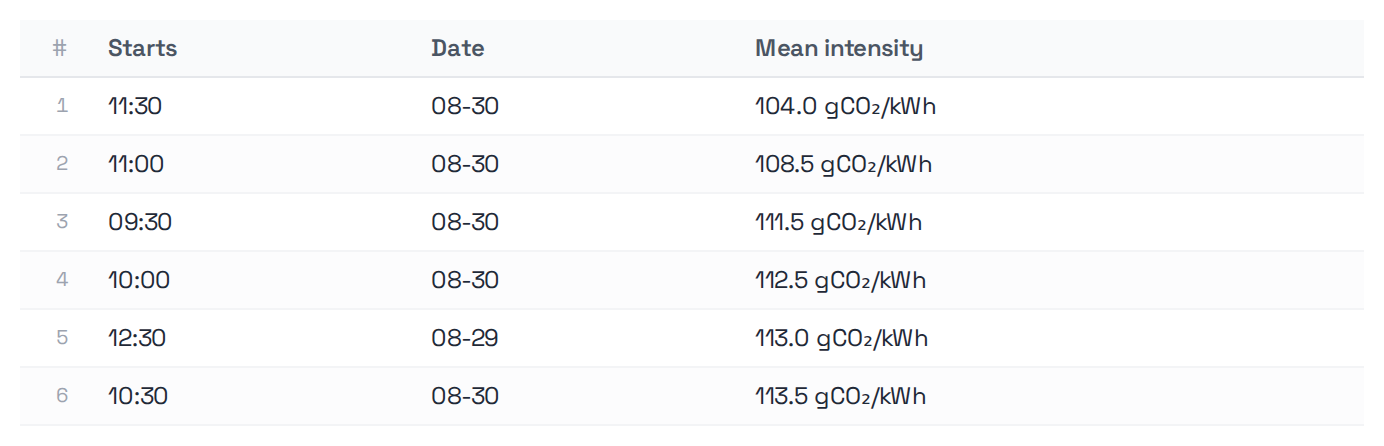Click the 112.5 gCO₂/kWh intensity value
The image size is (1384, 446).
click(840, 280)
